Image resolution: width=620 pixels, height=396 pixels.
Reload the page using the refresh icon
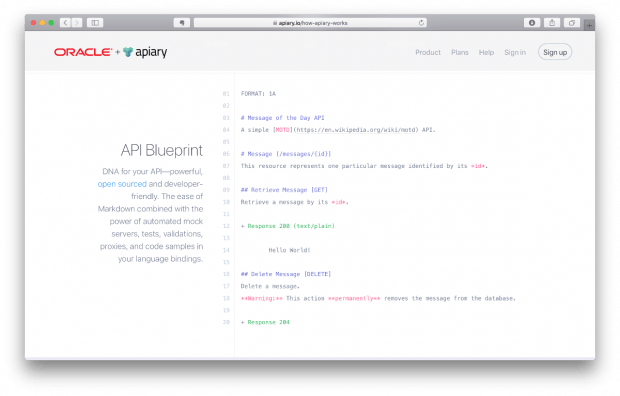tap(421, 23)
